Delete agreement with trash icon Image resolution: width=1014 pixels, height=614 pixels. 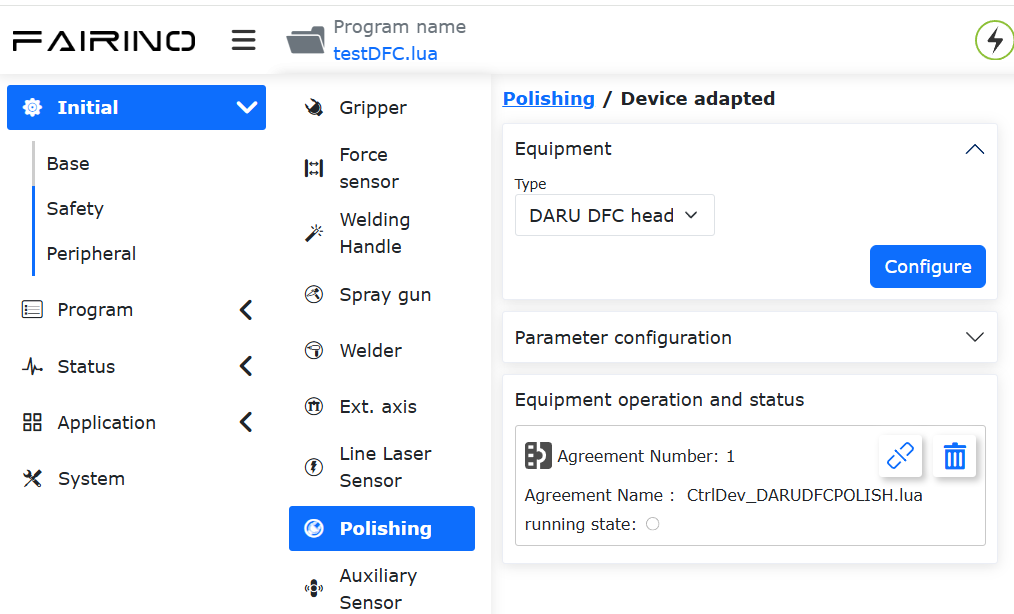click(x=955, y=456)
